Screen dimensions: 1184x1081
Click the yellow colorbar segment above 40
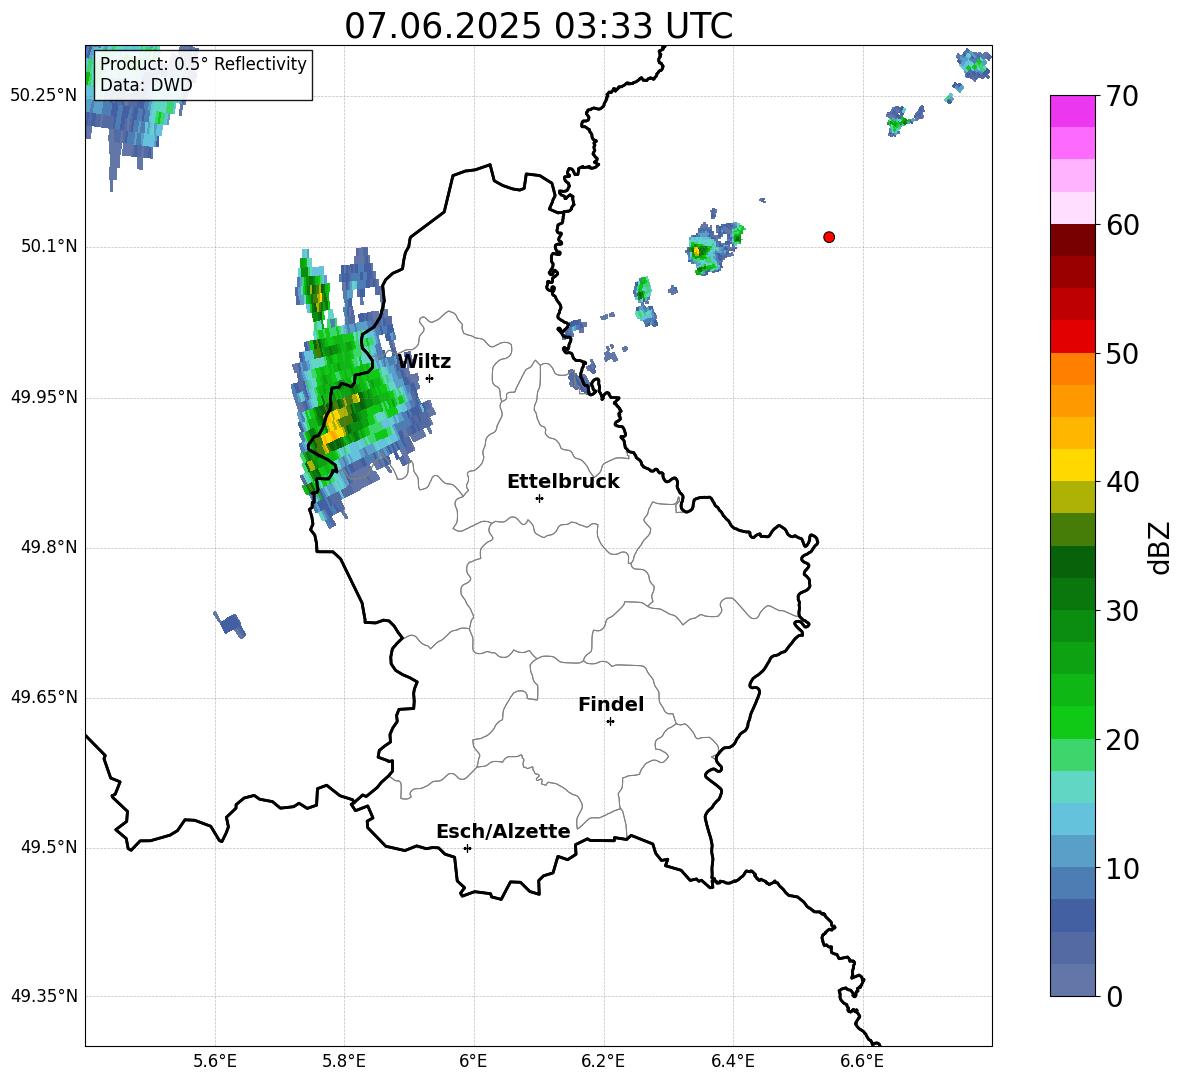[x=1073, y=465]
